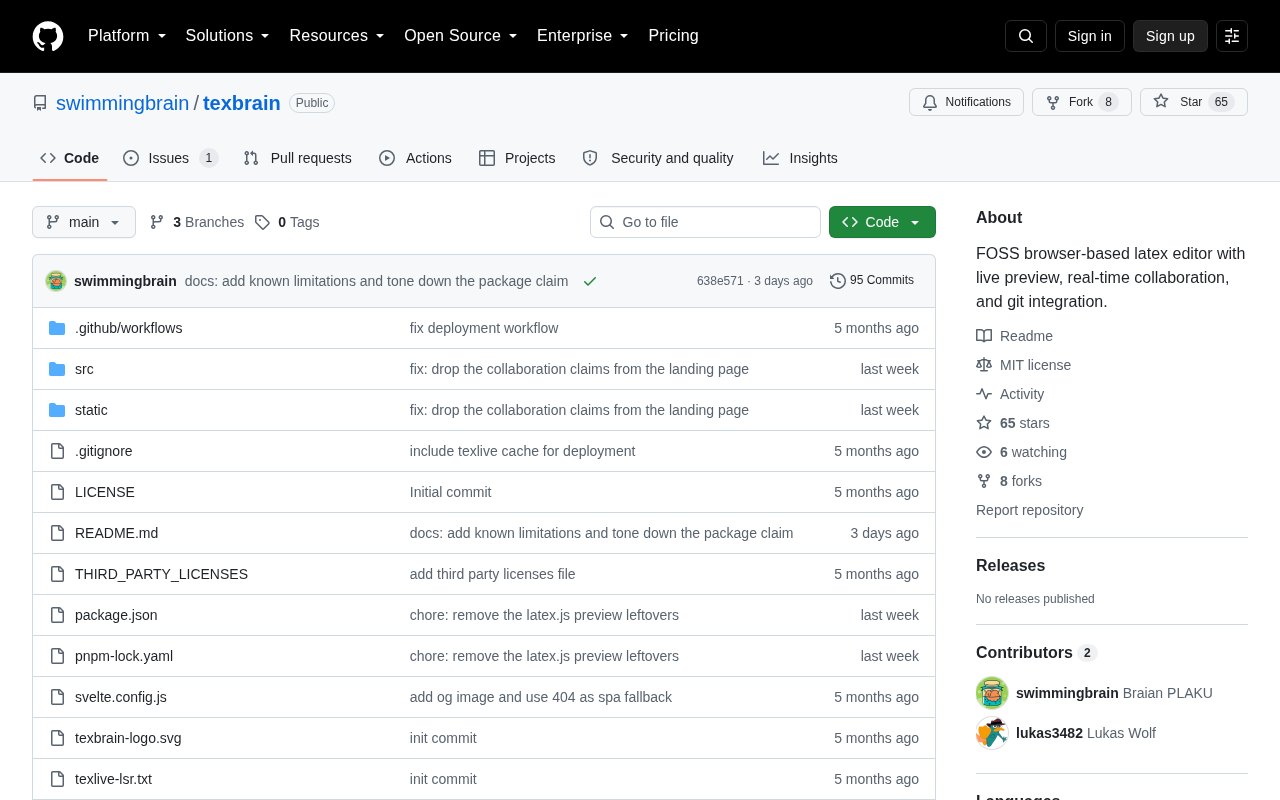Open the README.md file name

coord(116,533)
